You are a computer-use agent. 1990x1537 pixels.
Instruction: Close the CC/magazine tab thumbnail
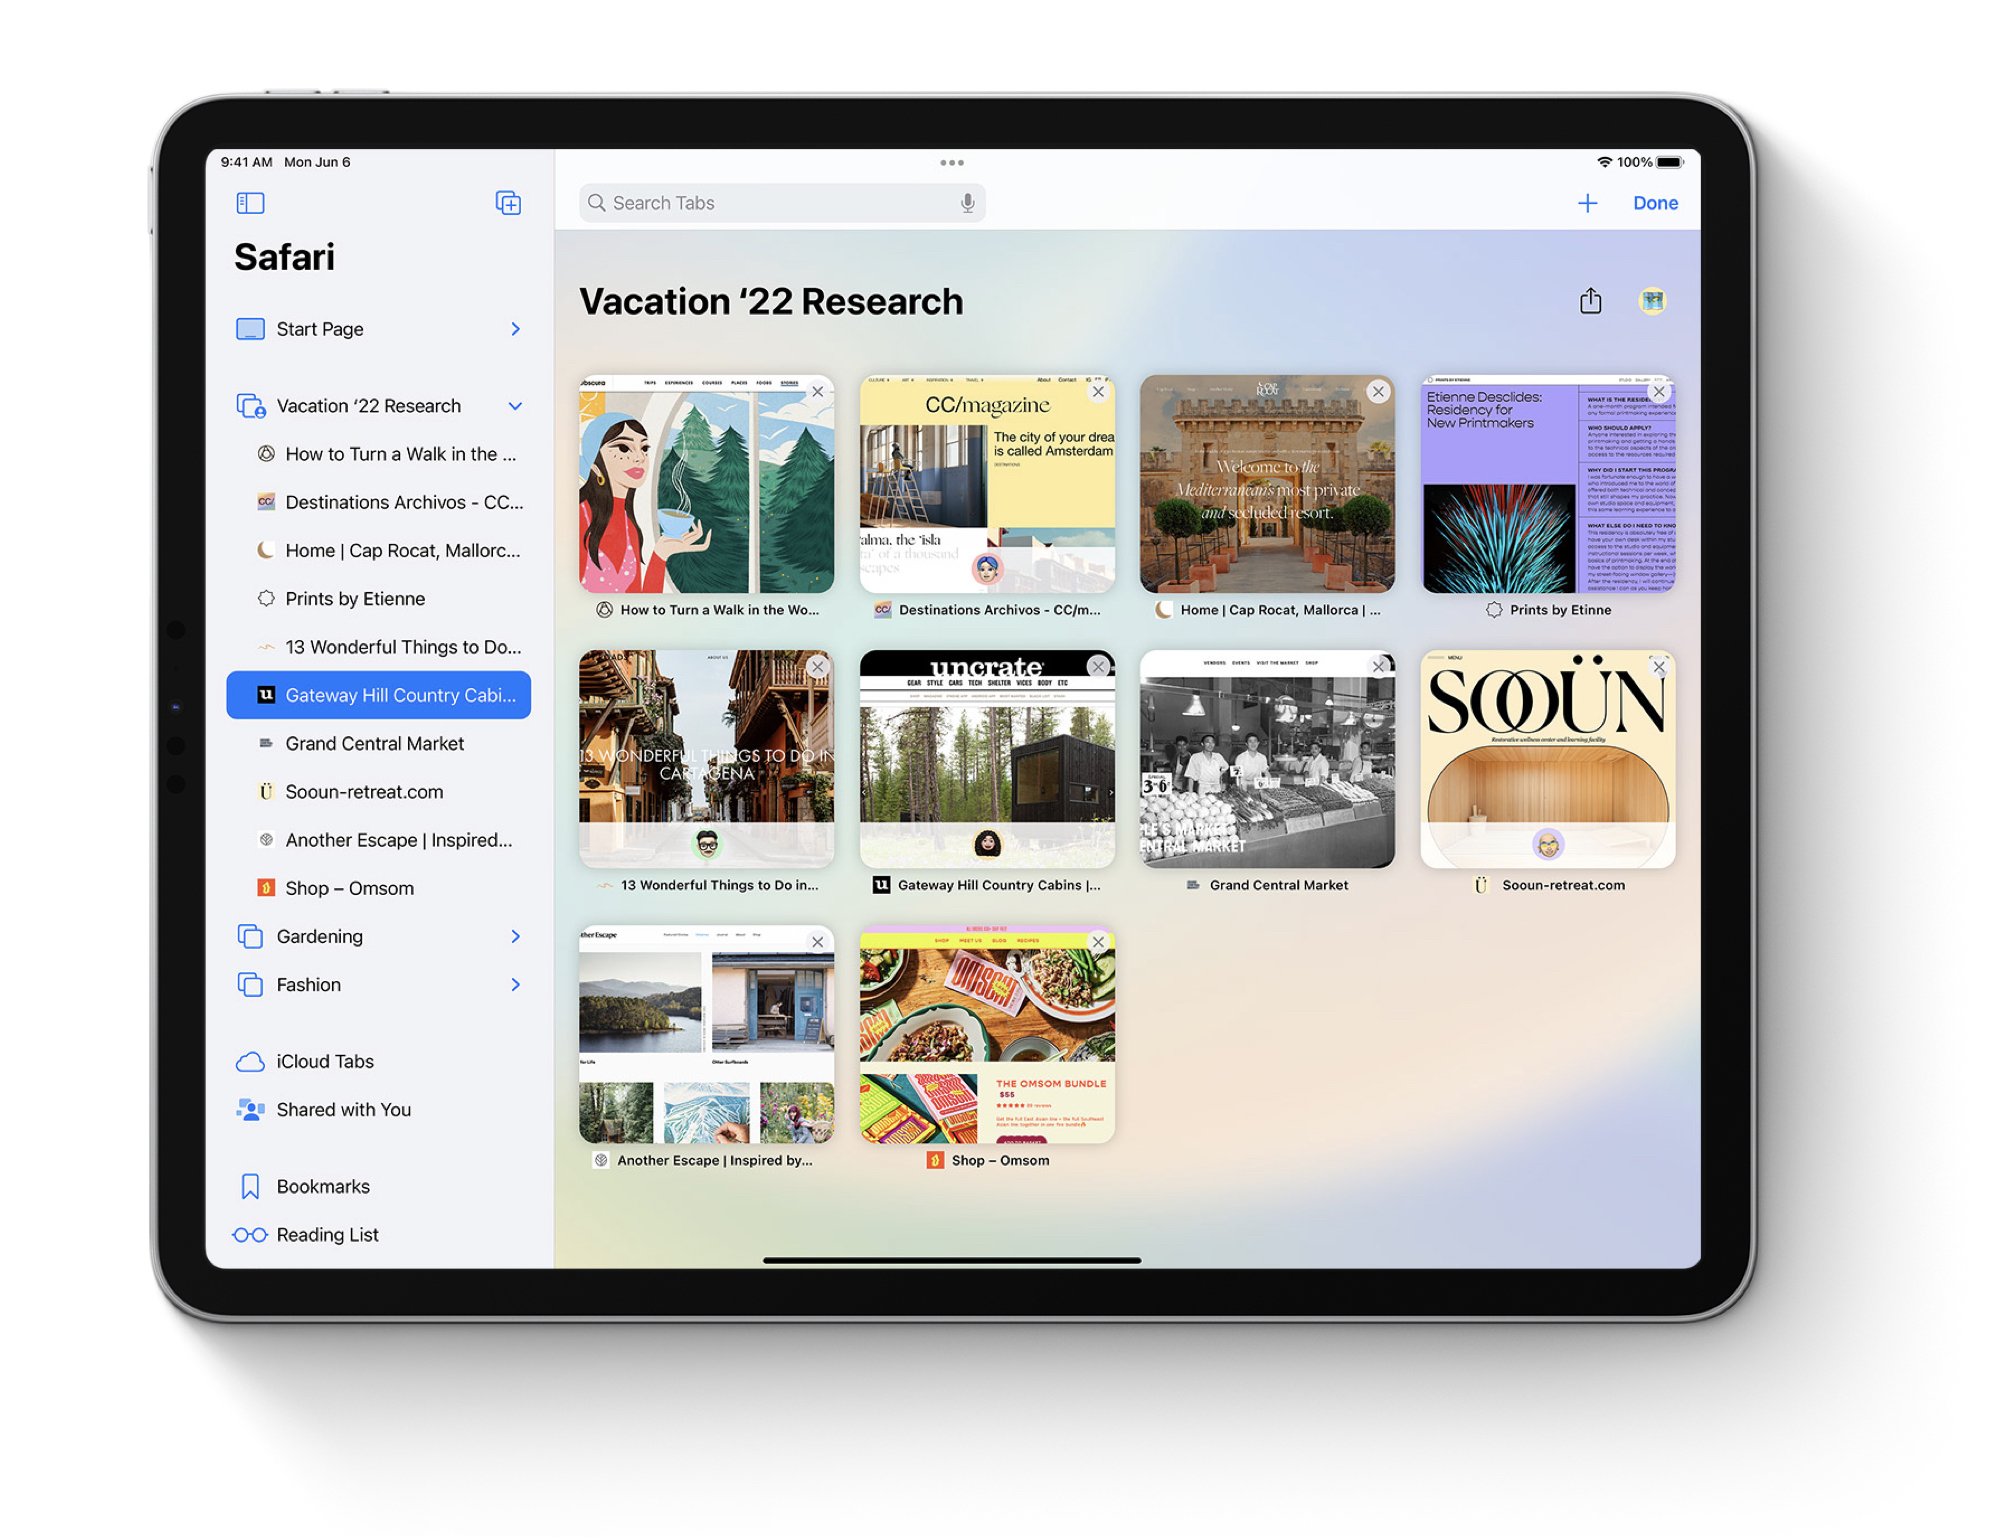coord(1098,392)
